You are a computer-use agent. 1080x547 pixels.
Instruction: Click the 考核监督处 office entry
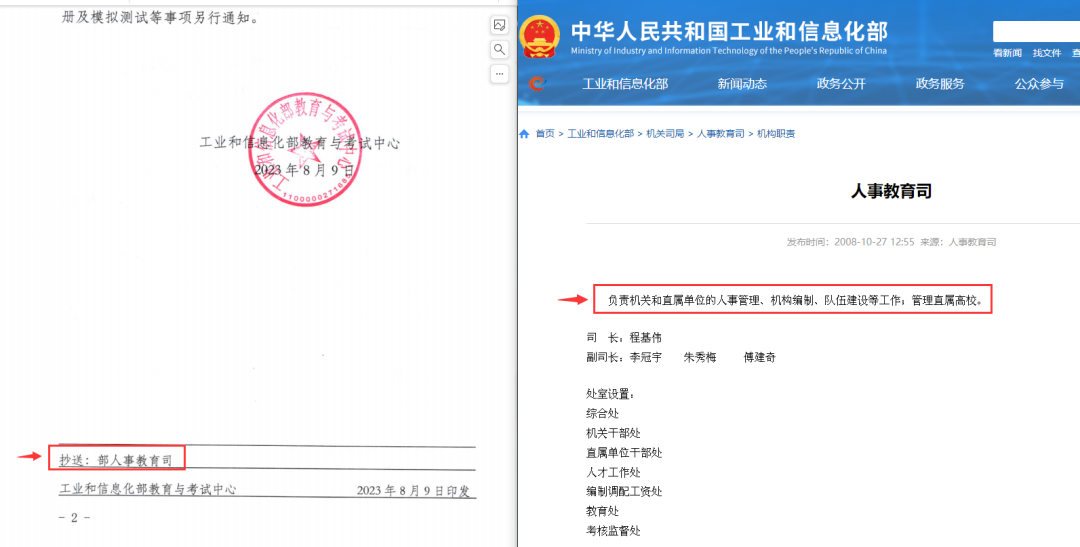tap(613, 531)
